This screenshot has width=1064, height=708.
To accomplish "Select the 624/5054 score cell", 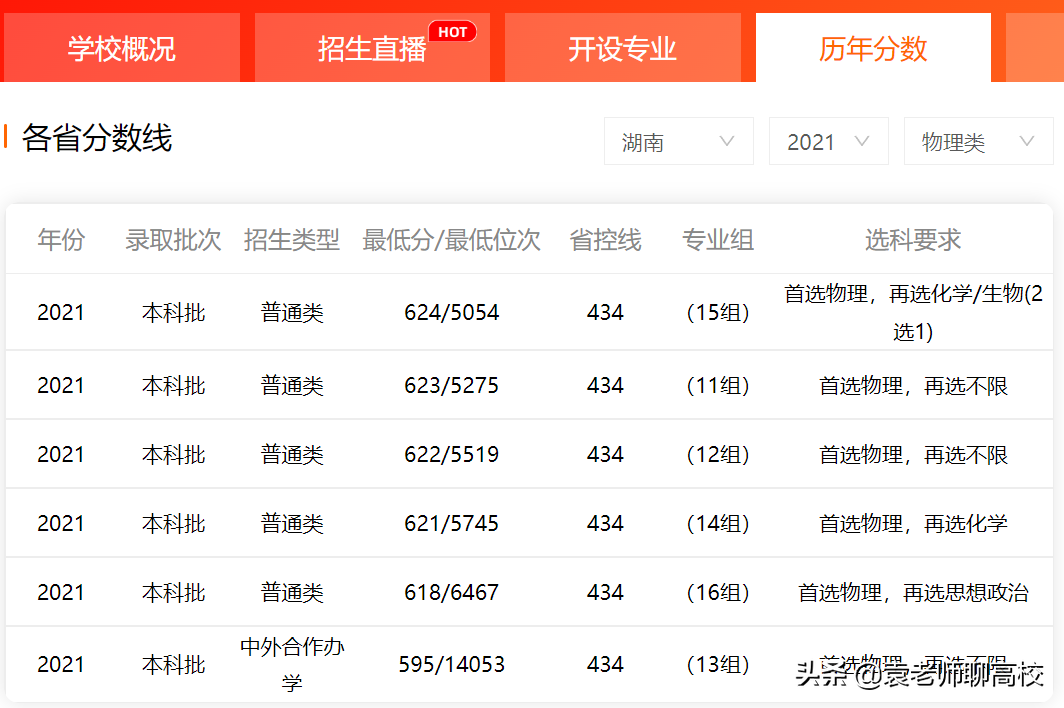I will (x=451, y=311).
